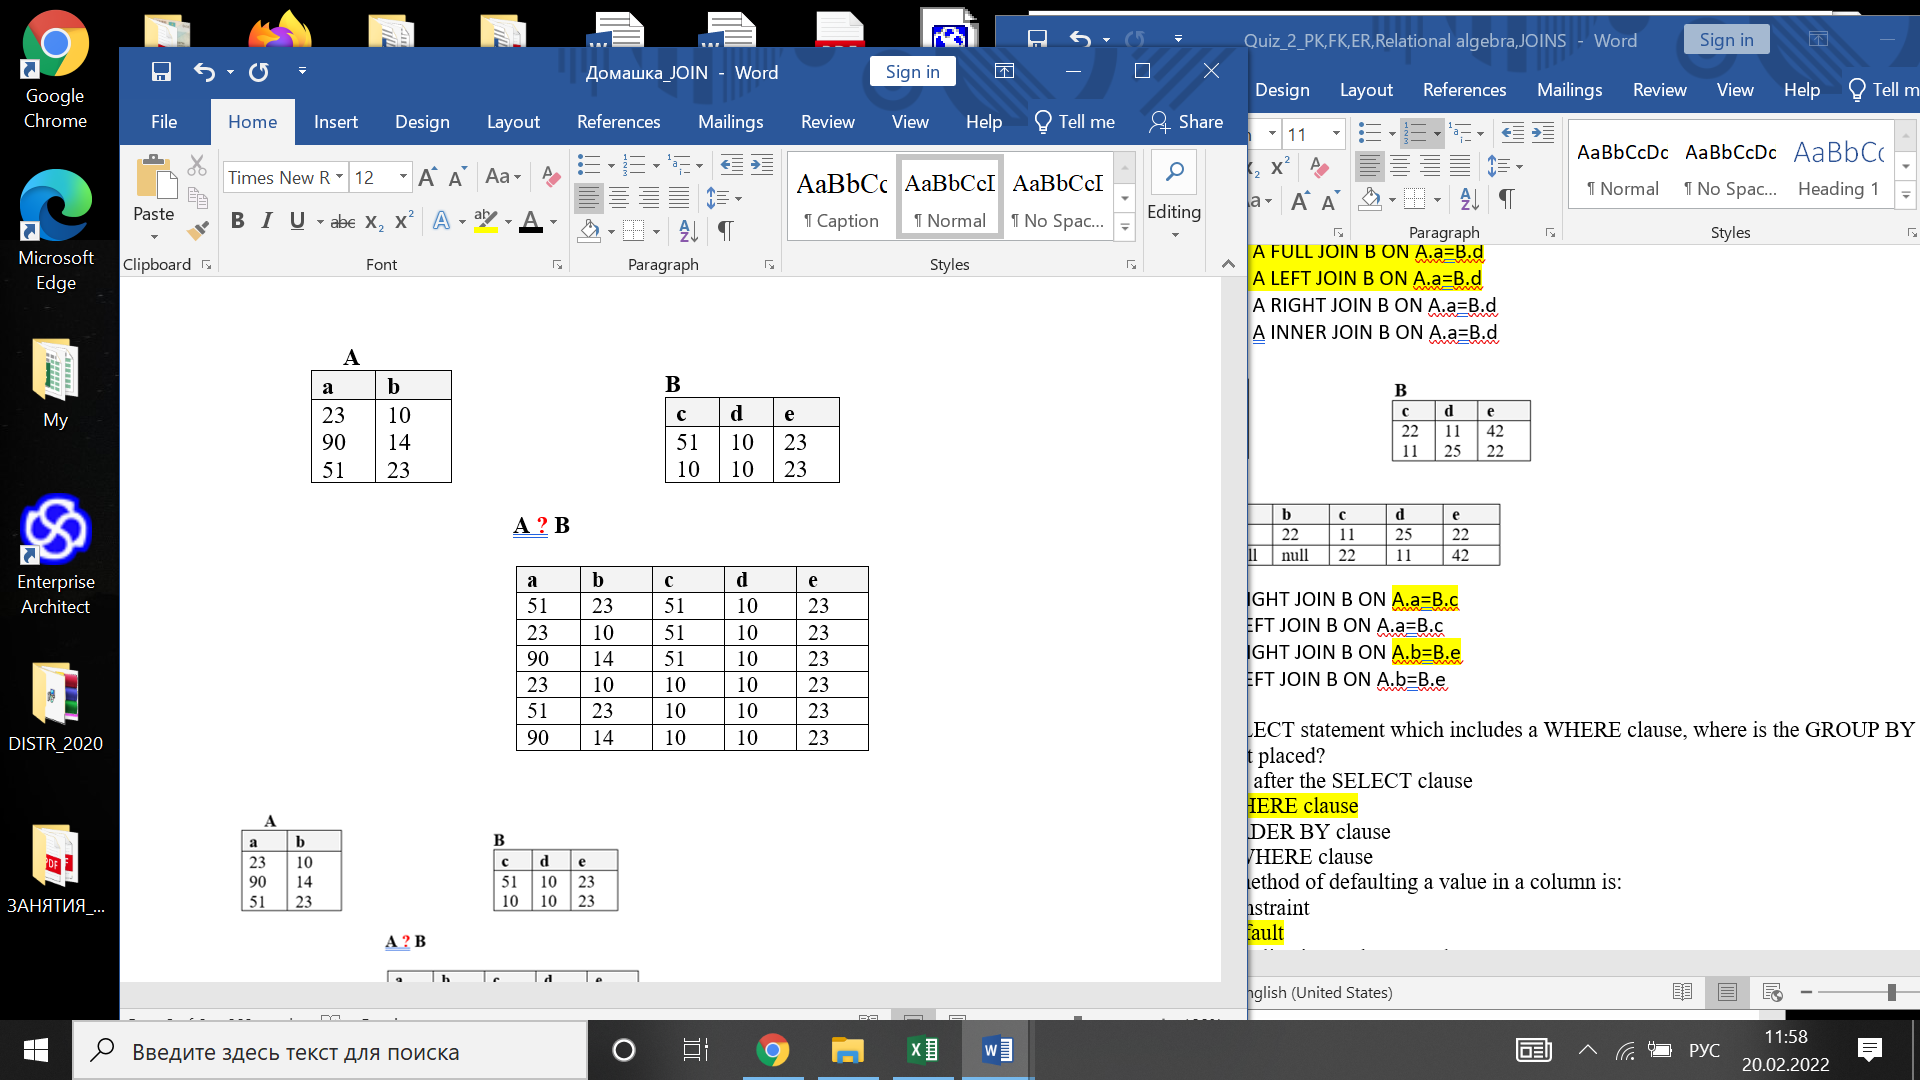Viewport: 1920px width, 1080px height.
Task: Increase indent in Домашка_JOIN ribbon
Action: (762, 164)
